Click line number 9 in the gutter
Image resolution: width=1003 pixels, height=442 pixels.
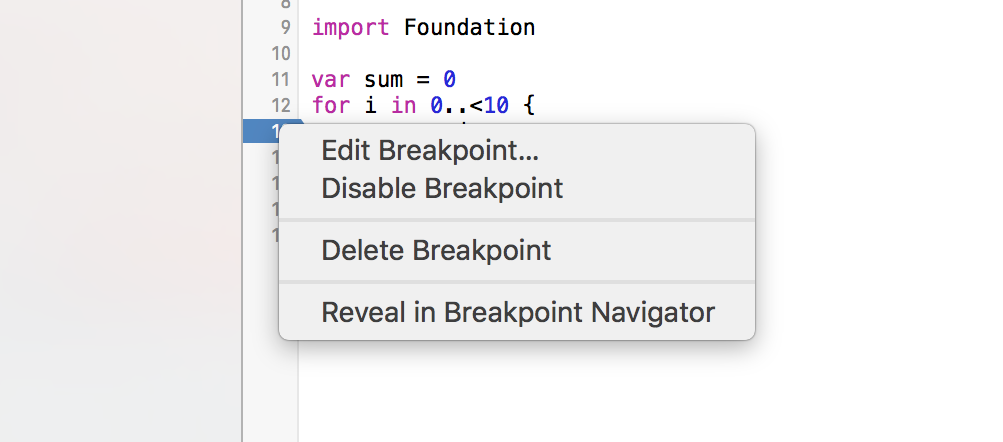[x=283, y=28]
